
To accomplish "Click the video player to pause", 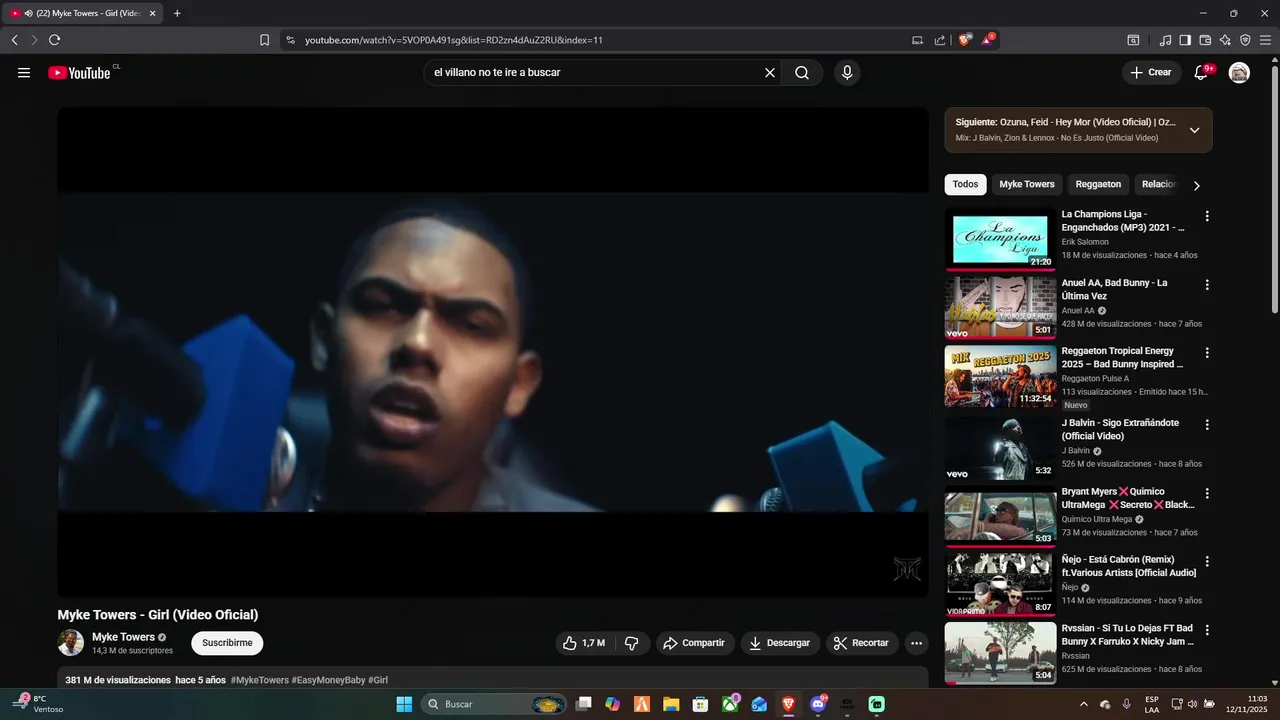I will point(493,352).
